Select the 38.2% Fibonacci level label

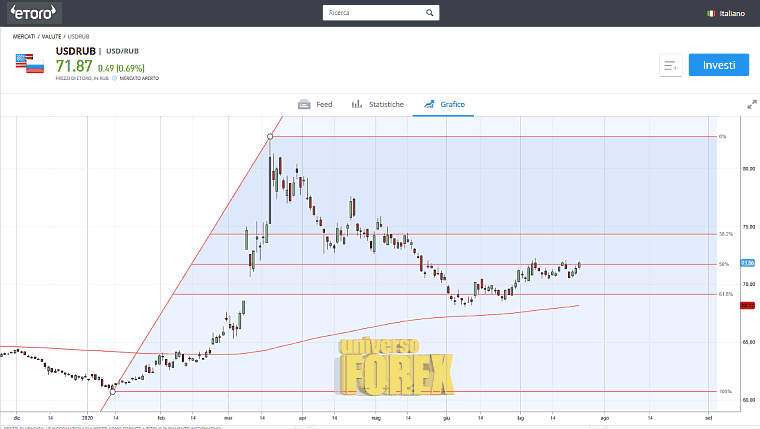click(x=725, y=234)
